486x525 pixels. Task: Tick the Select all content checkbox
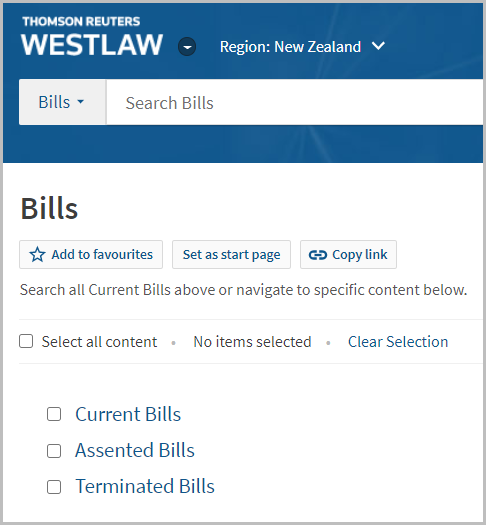click(x=26, y=342)
